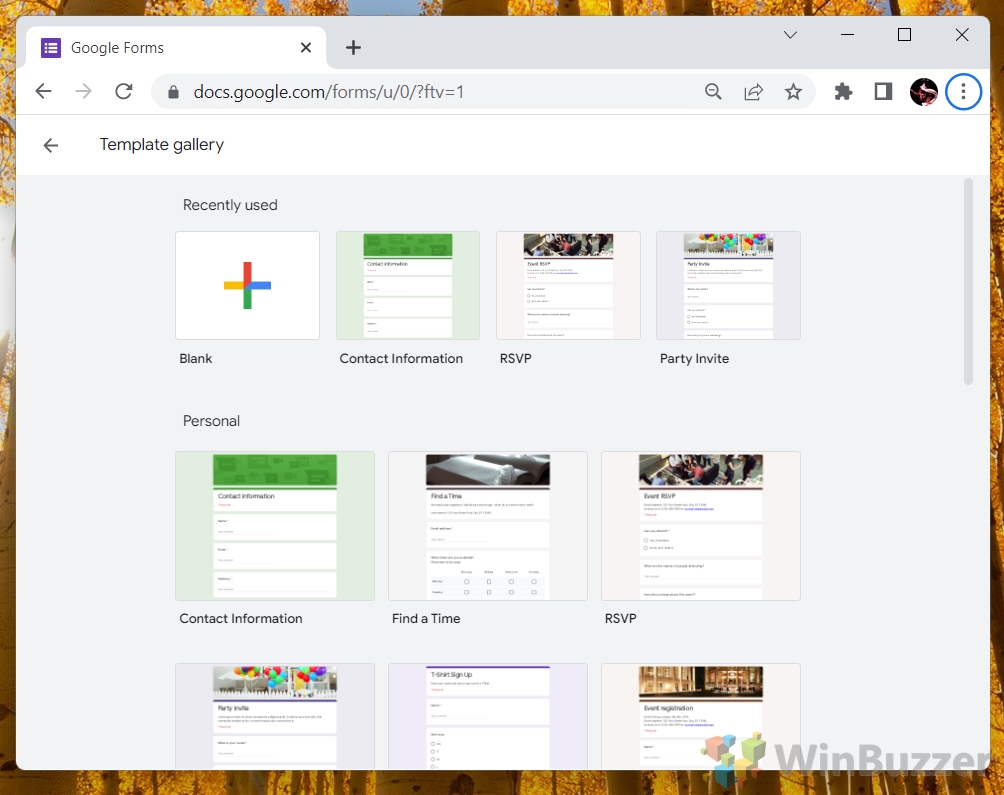Open the browser Extensions puzzle icon
1004x795 pixels.
click(x=843, y=91)
